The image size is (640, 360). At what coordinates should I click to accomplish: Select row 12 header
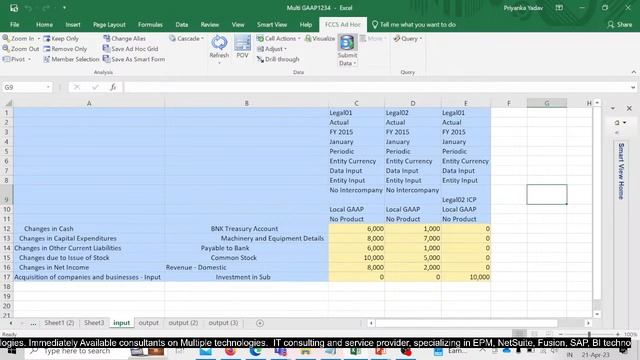pyautogui.click(x=7, y=229)
